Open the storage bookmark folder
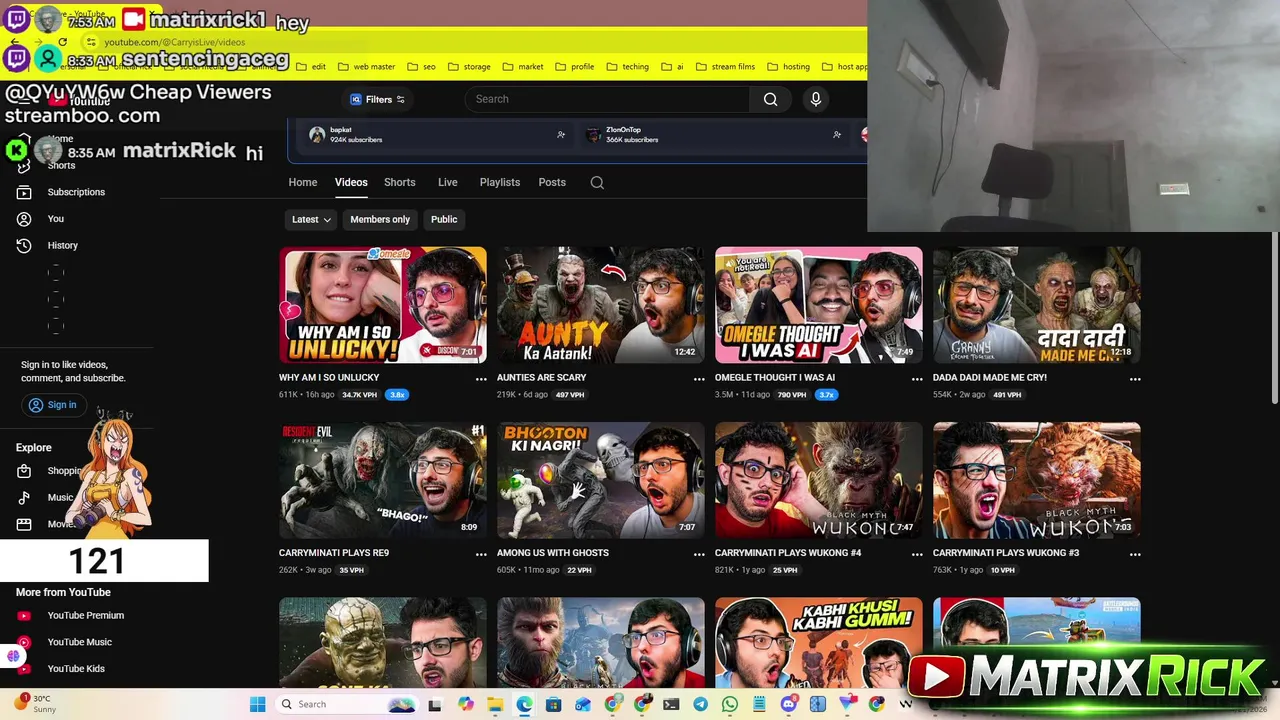 coord(470,67)
